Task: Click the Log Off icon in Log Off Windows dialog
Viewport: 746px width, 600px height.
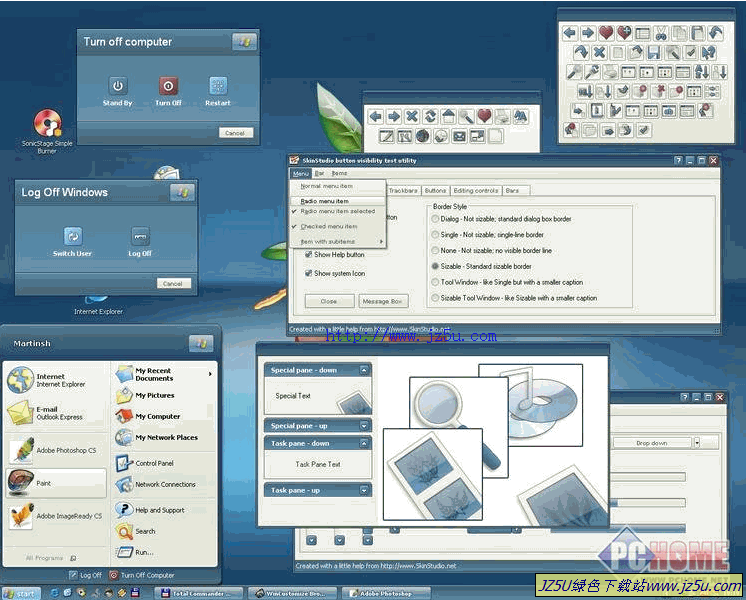Action: pyautogui.click(x=140, y=236)
